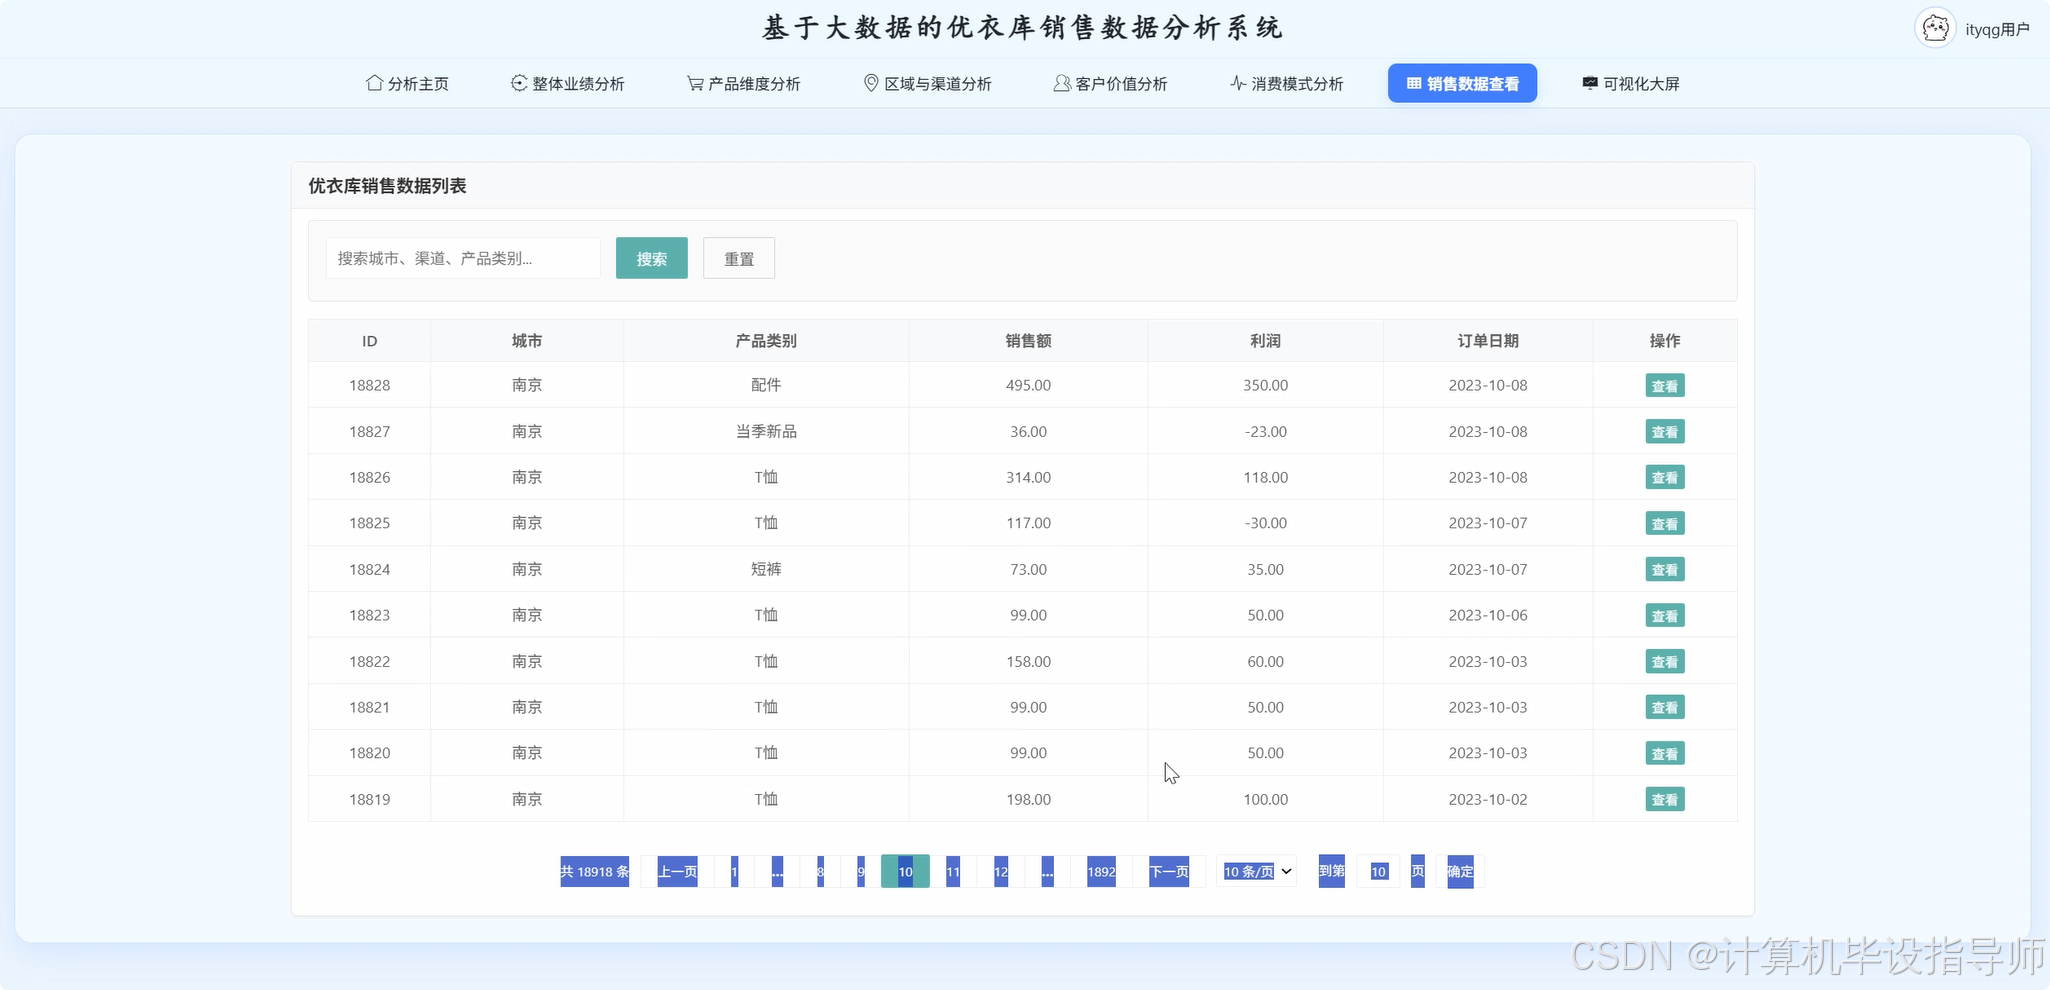Click the 配件 category cell
The image size is (2050, 990).
point(766,385)
